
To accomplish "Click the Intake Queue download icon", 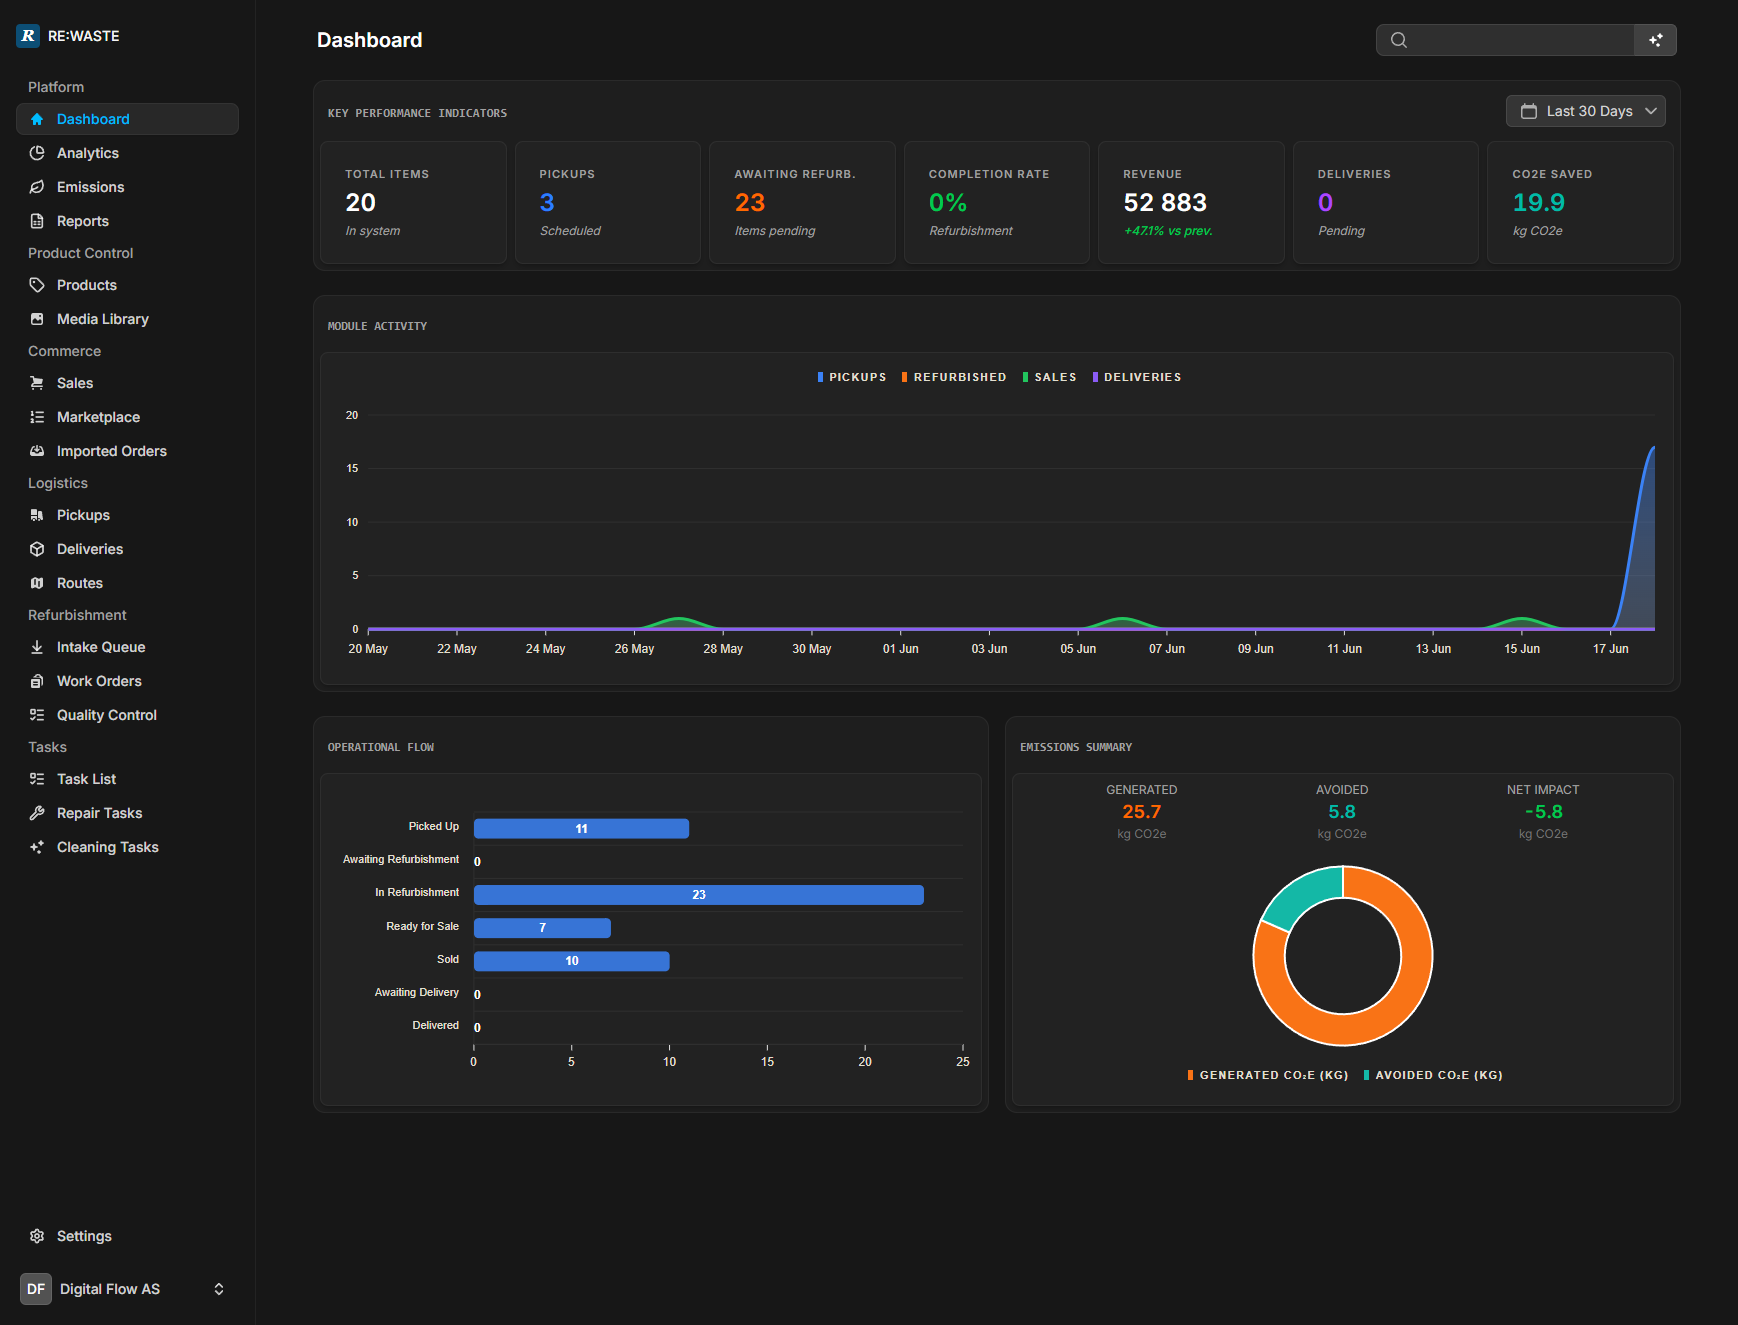I will [x=37, y=647].
